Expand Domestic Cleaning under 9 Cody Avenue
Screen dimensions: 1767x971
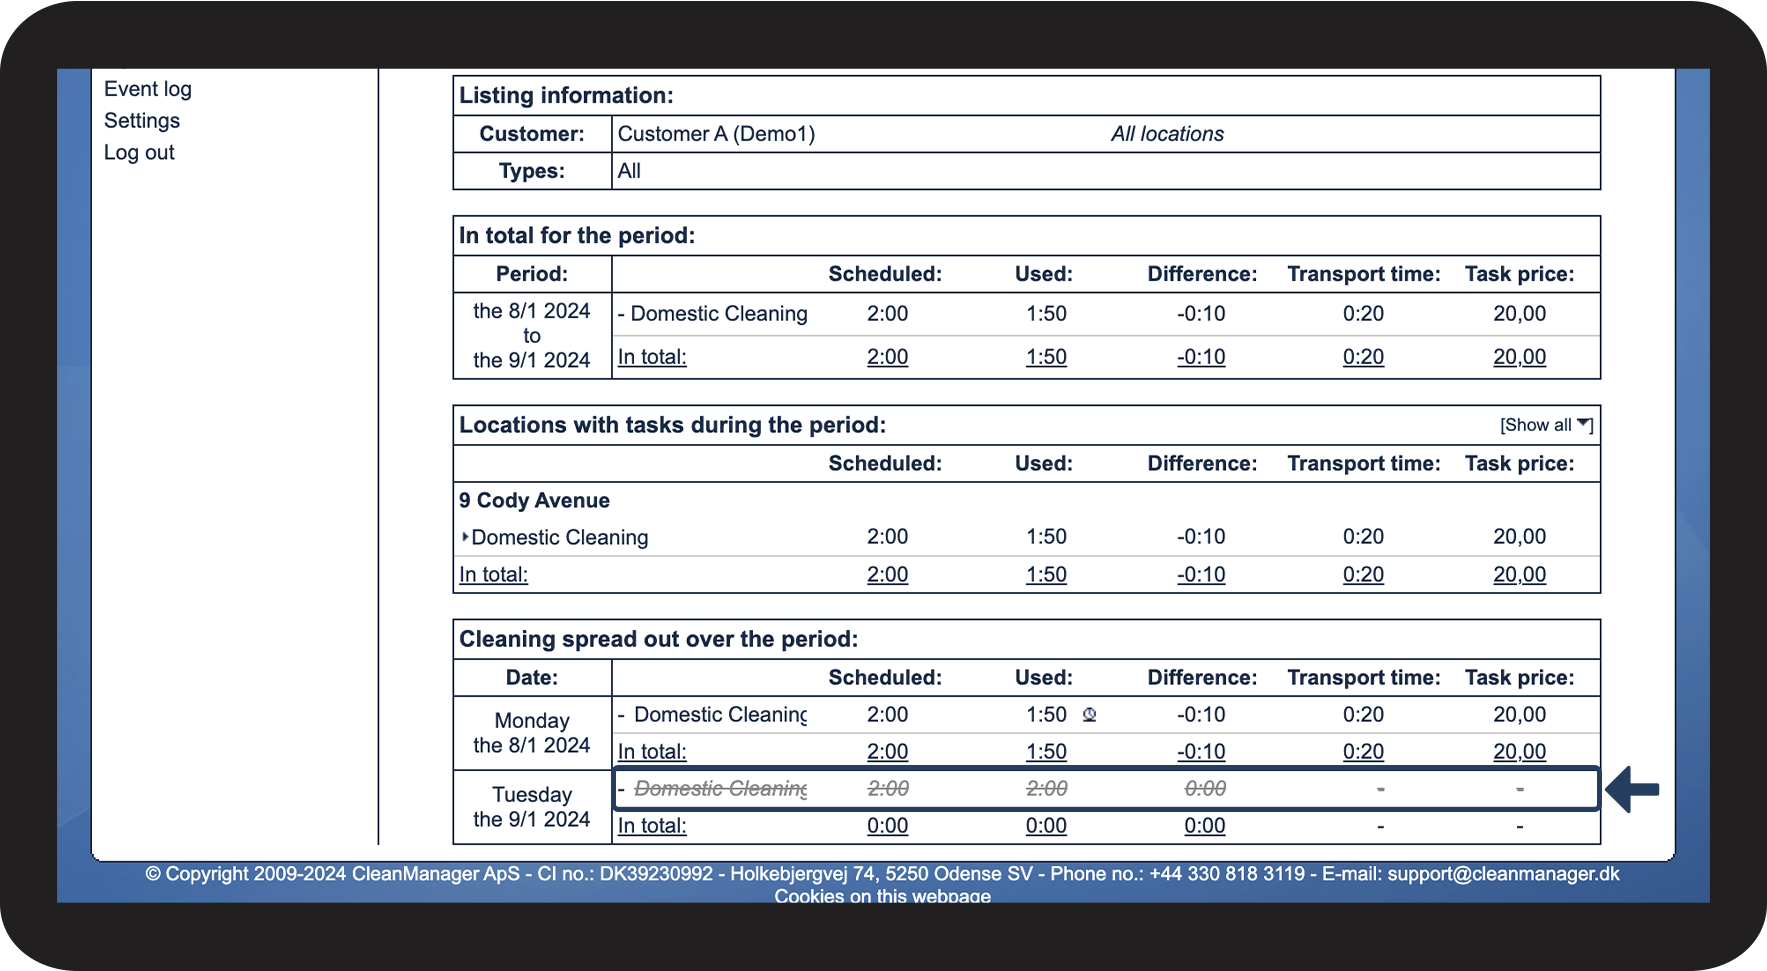click(466, 537)
